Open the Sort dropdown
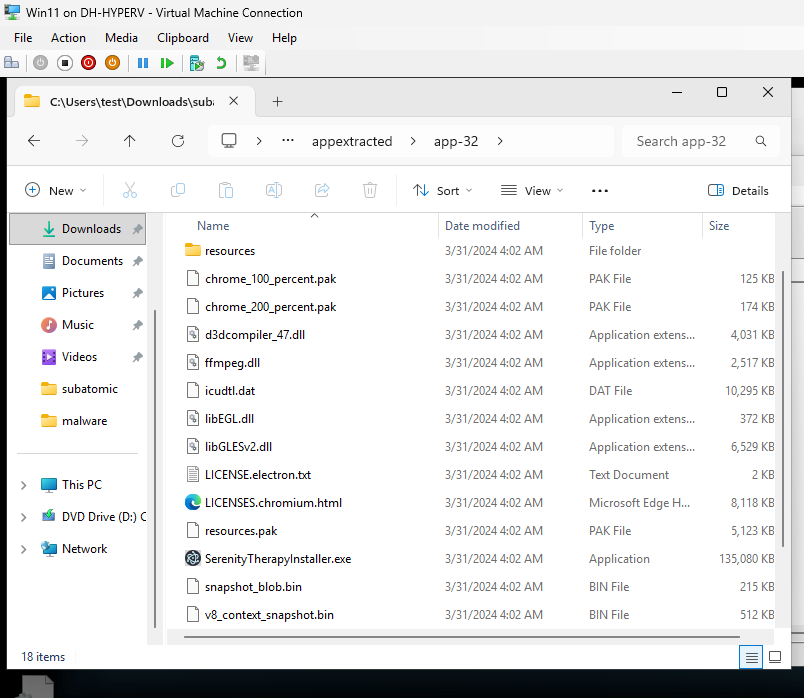 (x=442, y=191)
